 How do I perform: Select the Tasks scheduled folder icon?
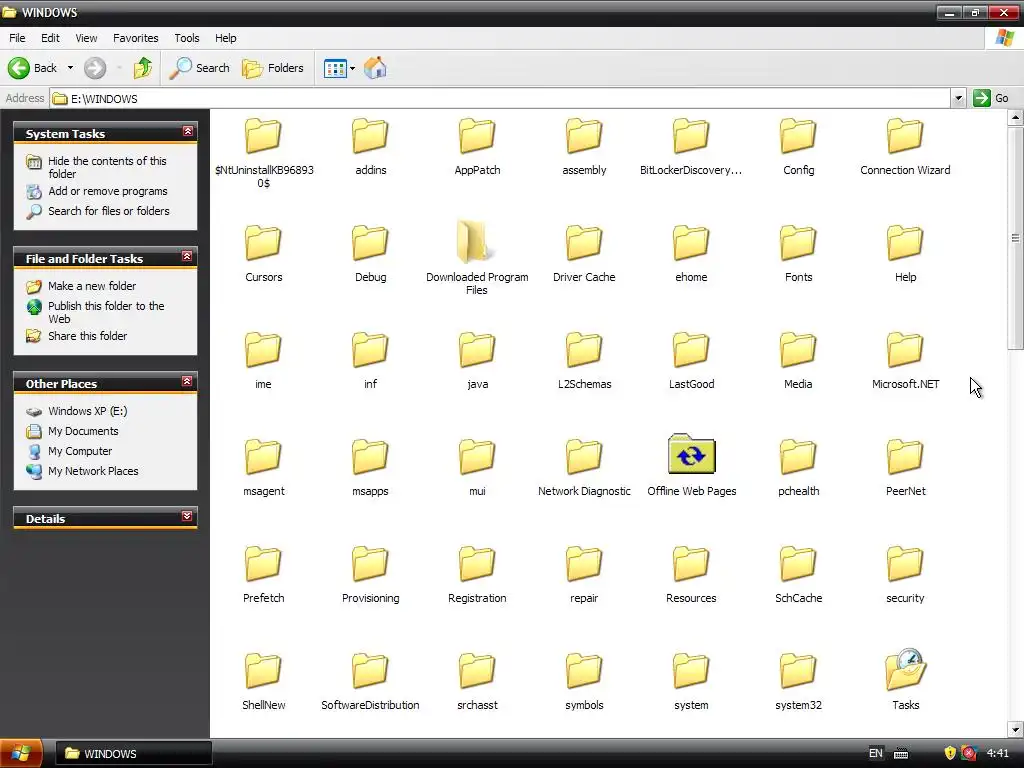pos(905,669)
